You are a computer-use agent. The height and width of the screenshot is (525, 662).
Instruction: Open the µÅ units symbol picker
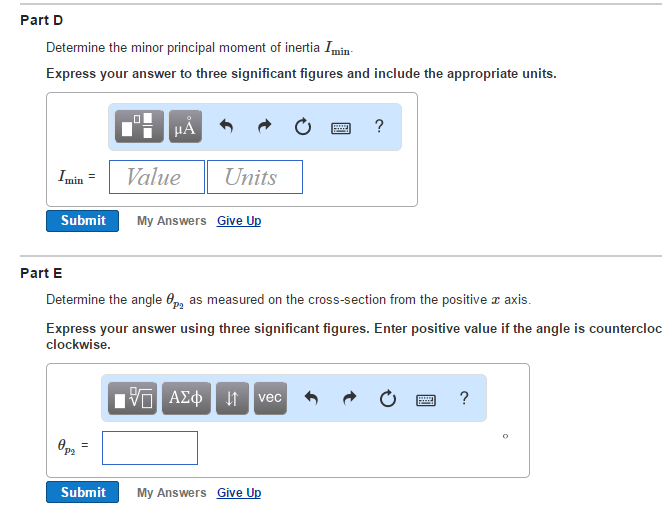185,126
